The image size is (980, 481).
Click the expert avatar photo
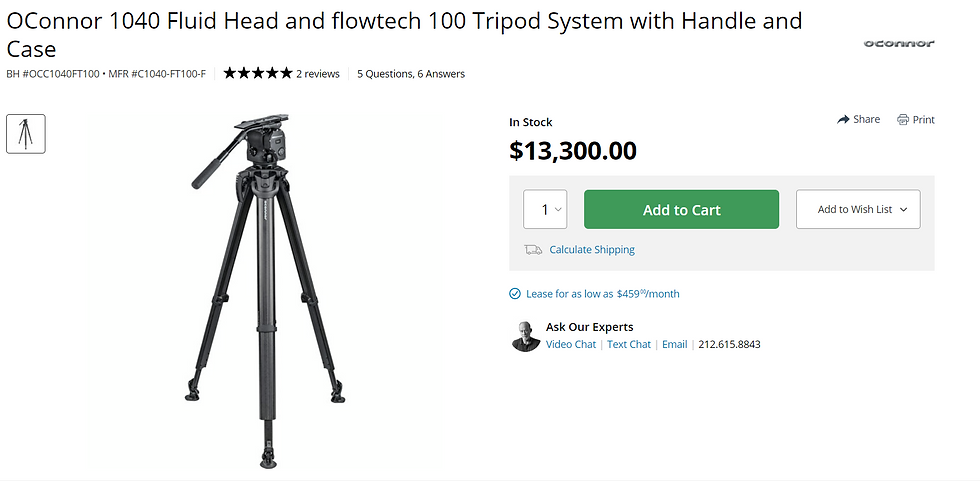[526, 336]
